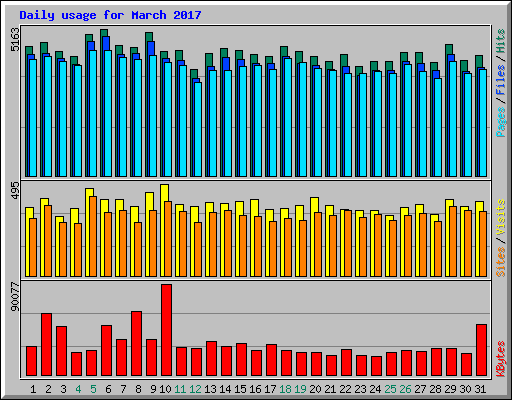Click the day 10 axis label
The height and width of the screenshot is (400, 512).
tap(165, 389)
